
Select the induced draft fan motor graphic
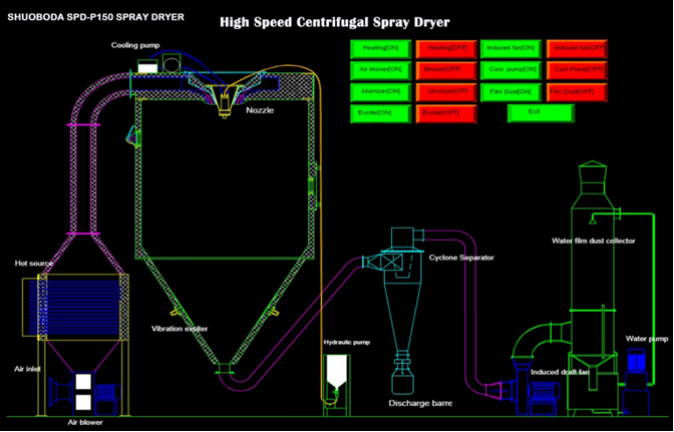pyautogui.click(x=544, y=396)
